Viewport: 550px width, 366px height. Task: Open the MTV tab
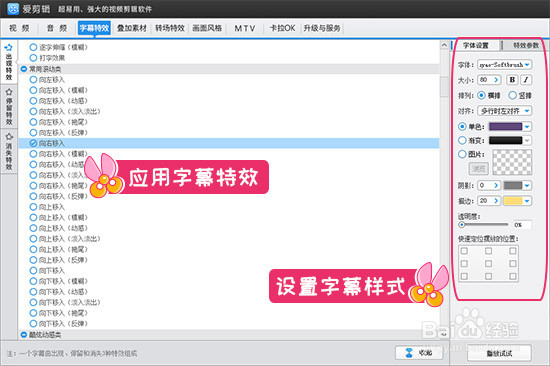tap(245, 28)
